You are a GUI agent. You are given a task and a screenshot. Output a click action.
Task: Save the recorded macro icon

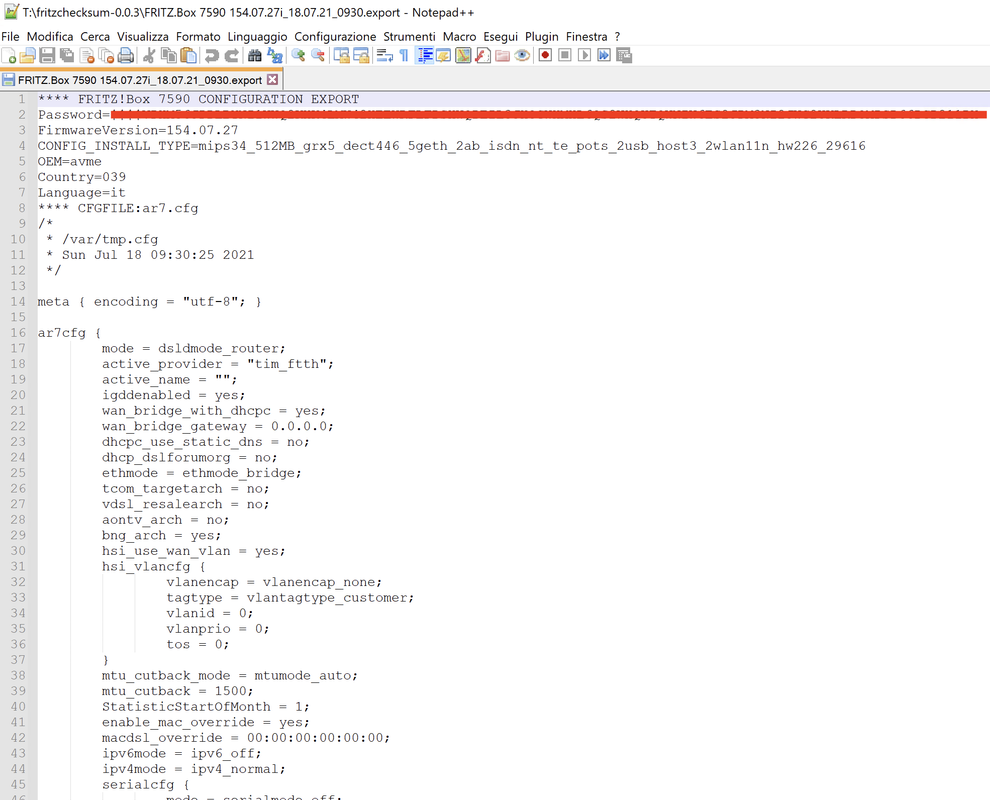tap(624, 56)
